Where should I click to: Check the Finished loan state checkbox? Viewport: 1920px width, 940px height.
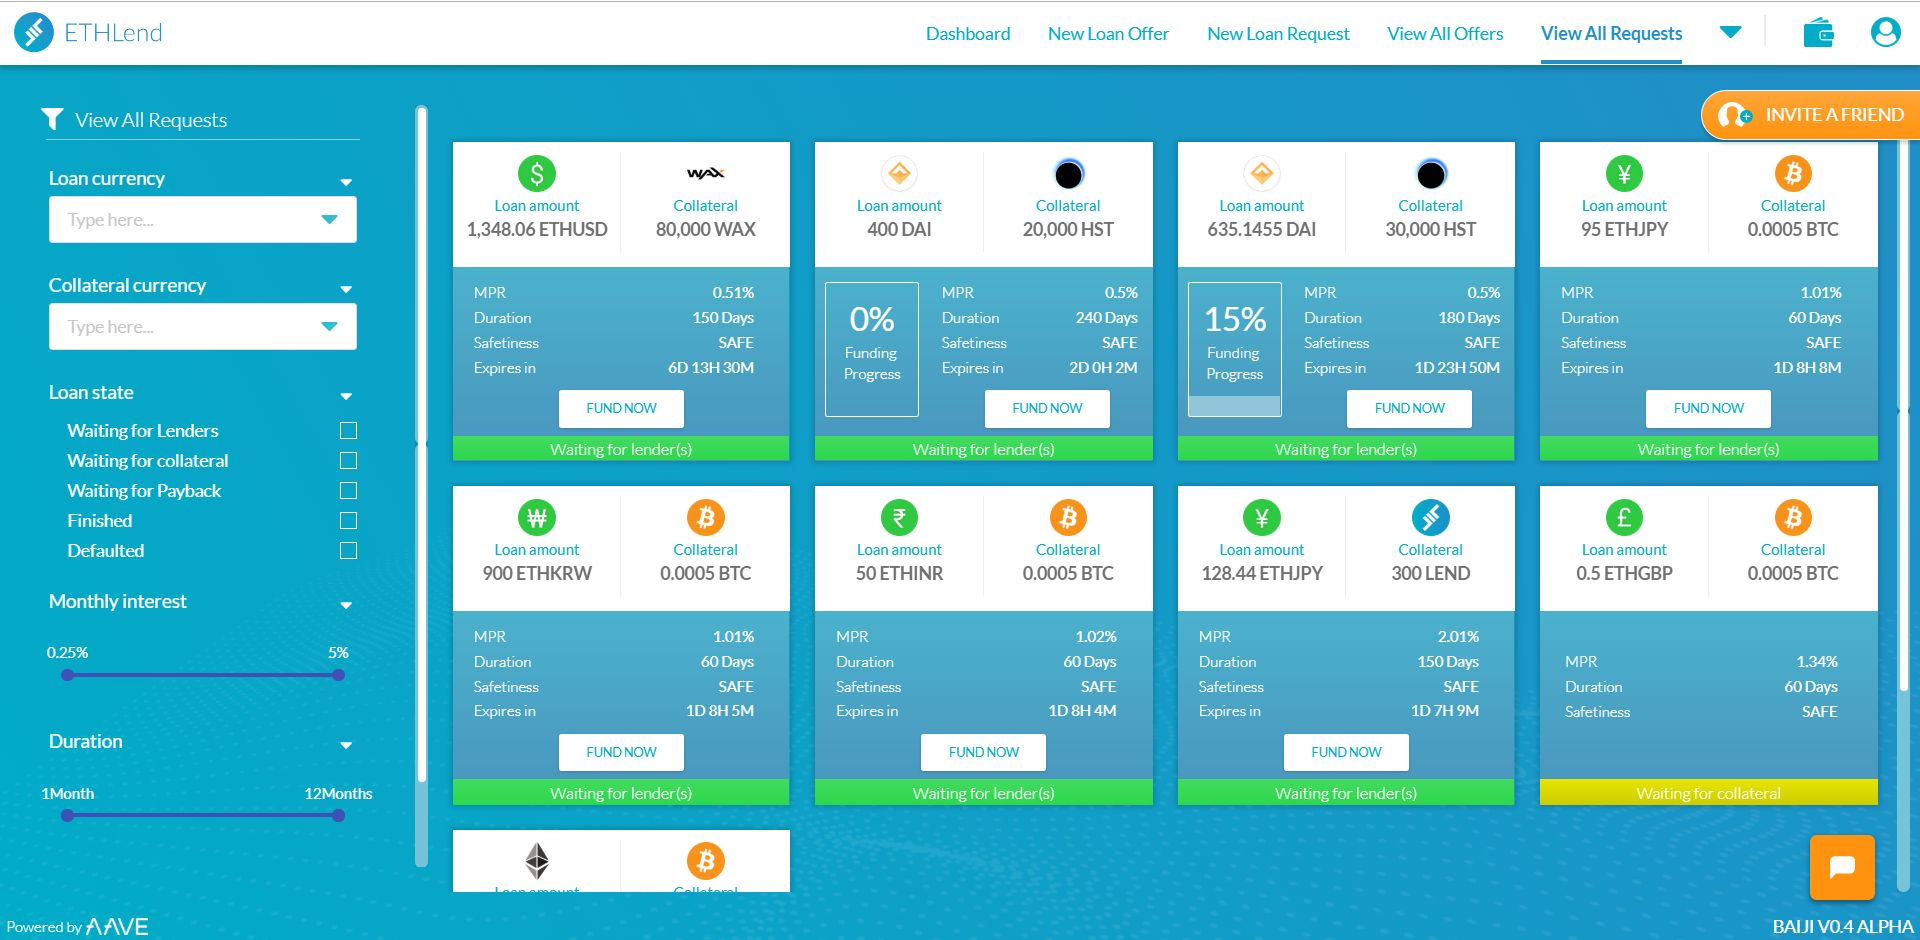click(x=348, y=521)
